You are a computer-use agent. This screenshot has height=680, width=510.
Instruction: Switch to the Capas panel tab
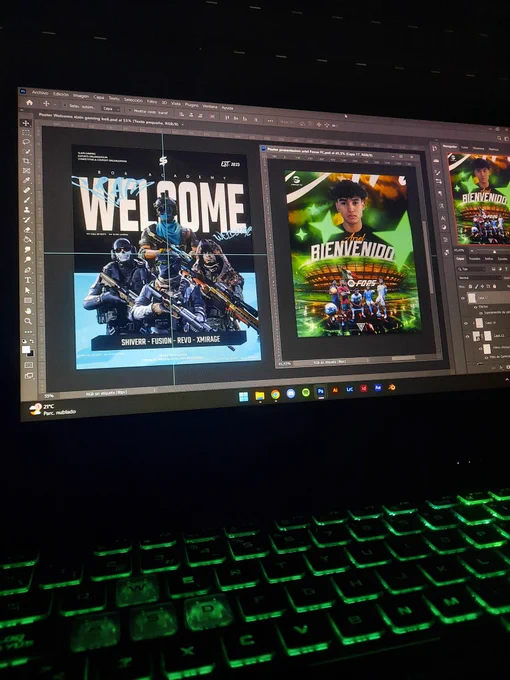tap(460, 258)
